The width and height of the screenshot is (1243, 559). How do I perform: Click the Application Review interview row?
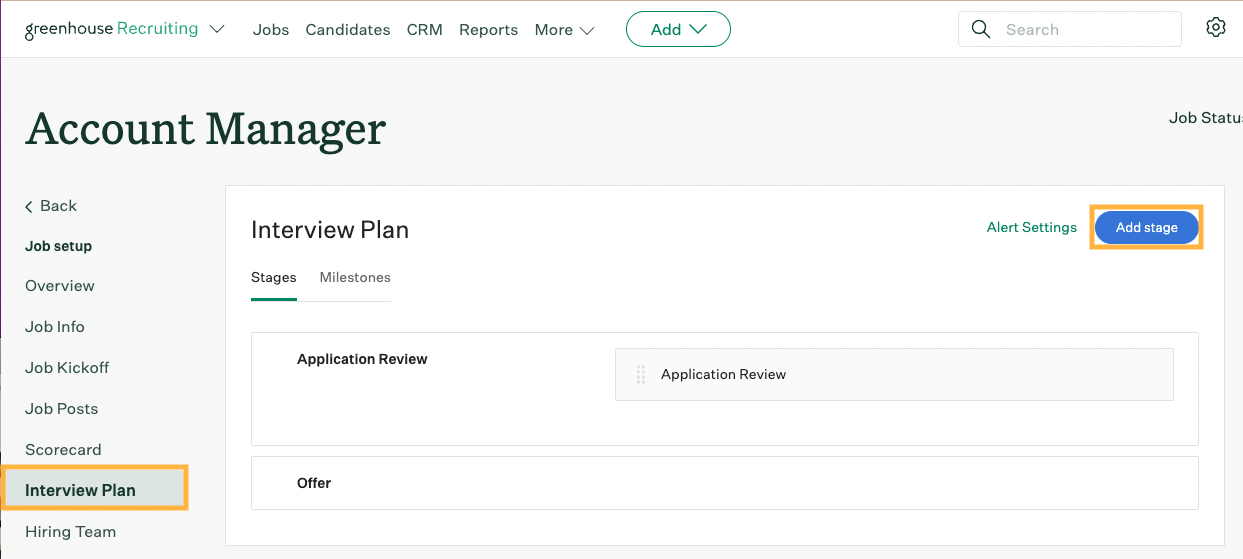(893, 374)
